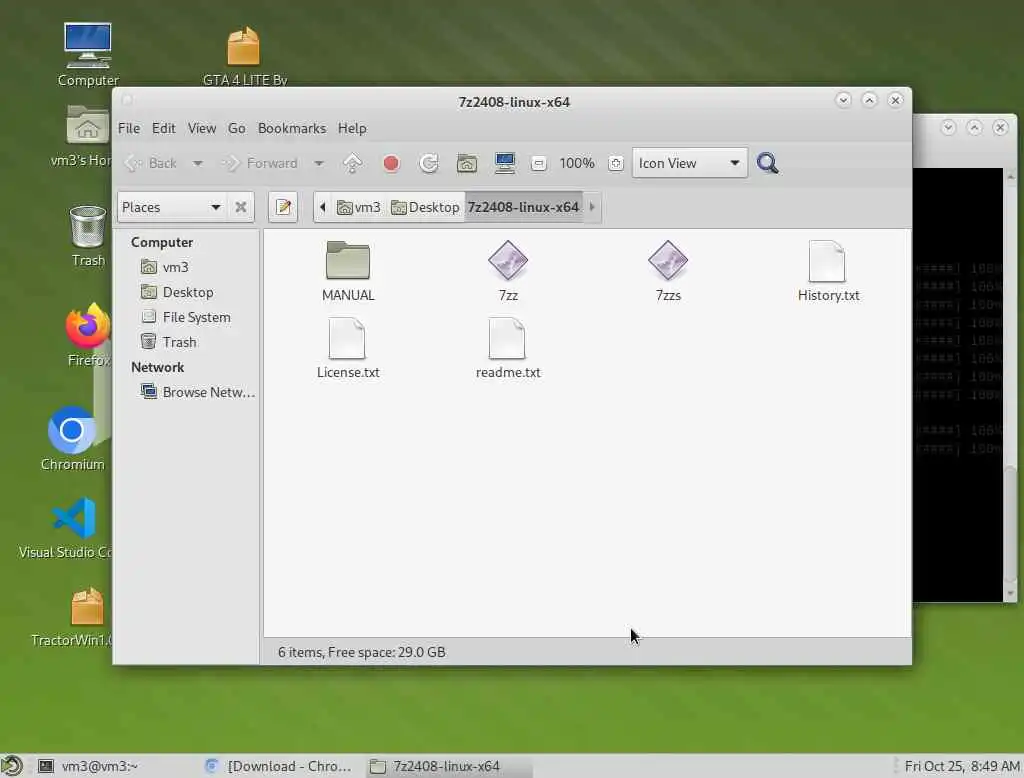The width and height of the screenshot is (1024, 778).
Task: Open the applications menu in panel corner
Action: click(x=12, y=766)
